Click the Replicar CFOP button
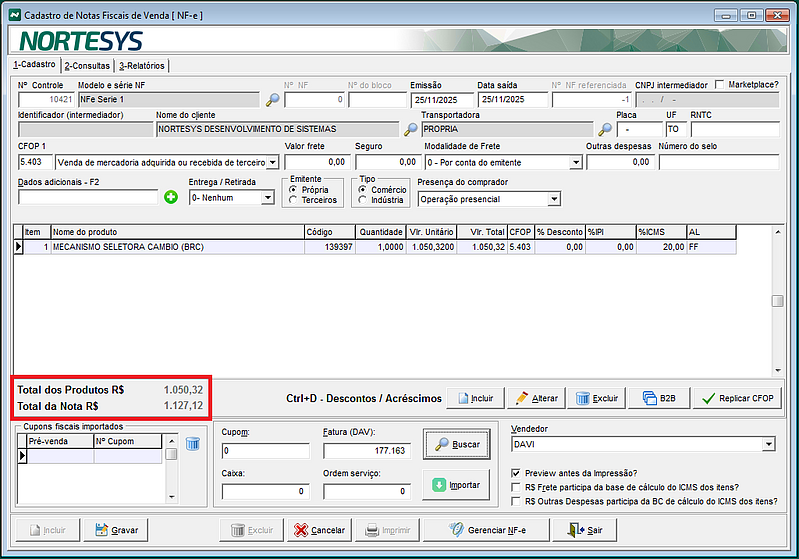This screenshot has width=799, height=559. [x=737, y=398]
